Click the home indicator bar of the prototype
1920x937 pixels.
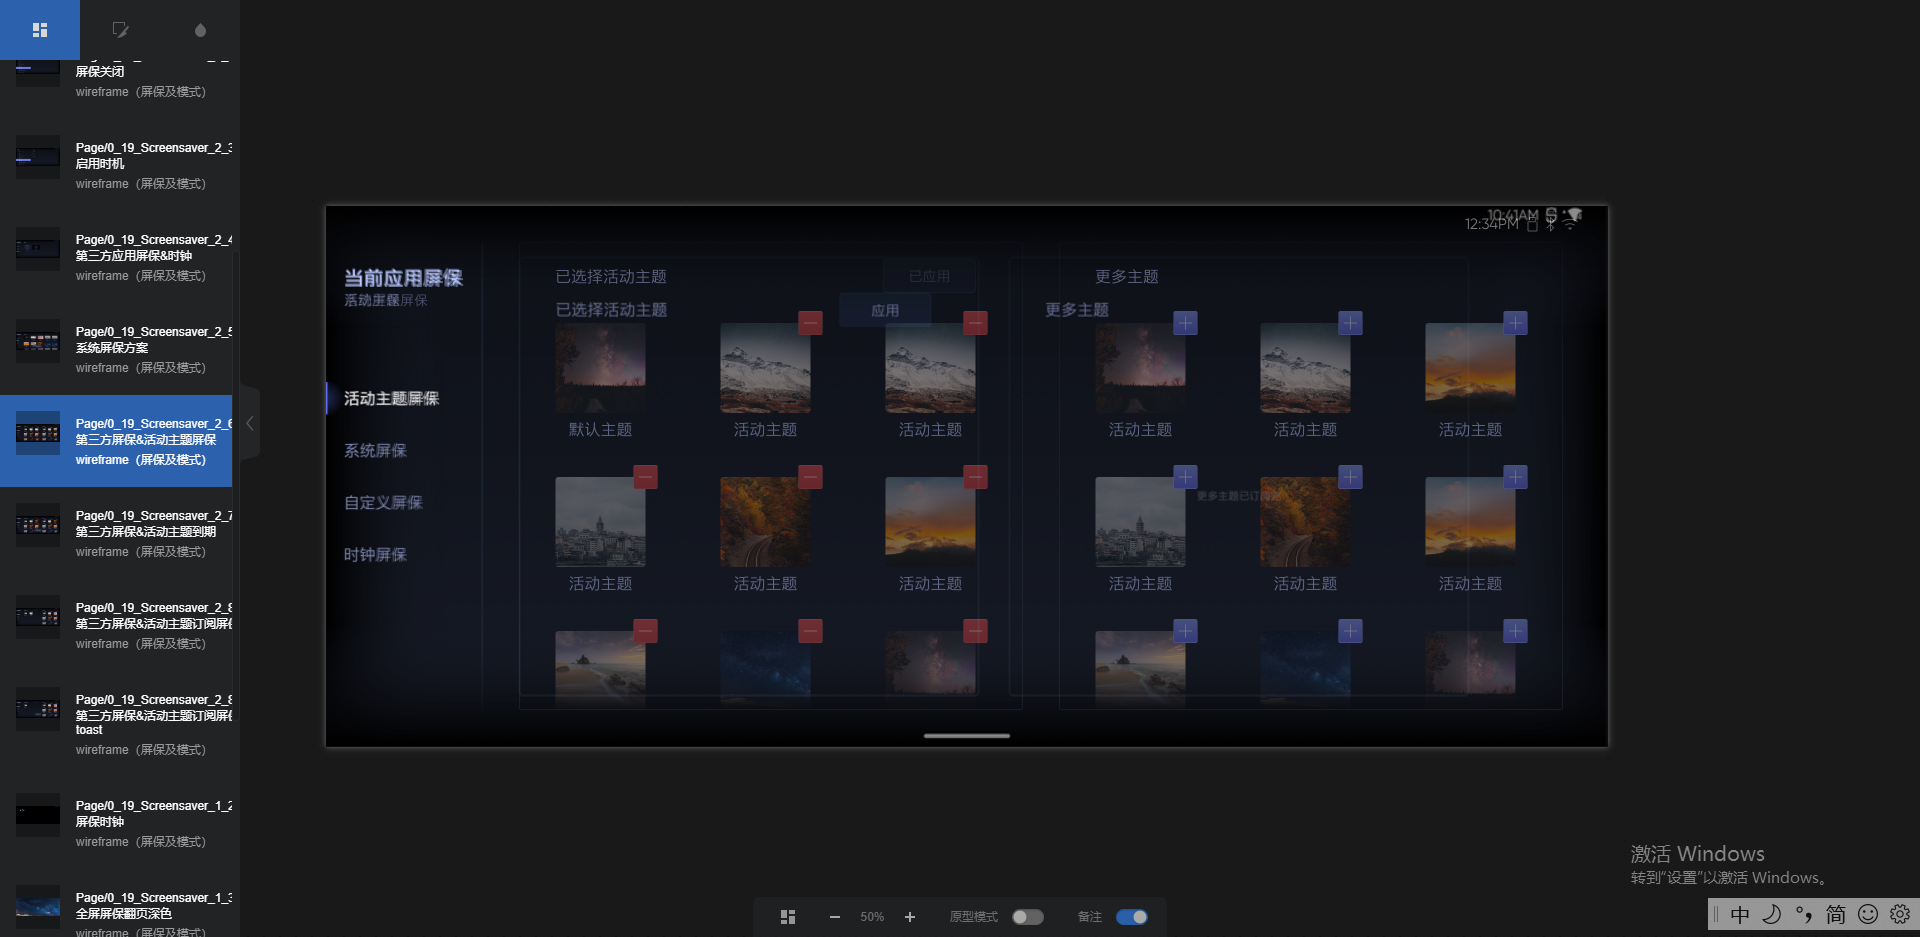(967, 736)
